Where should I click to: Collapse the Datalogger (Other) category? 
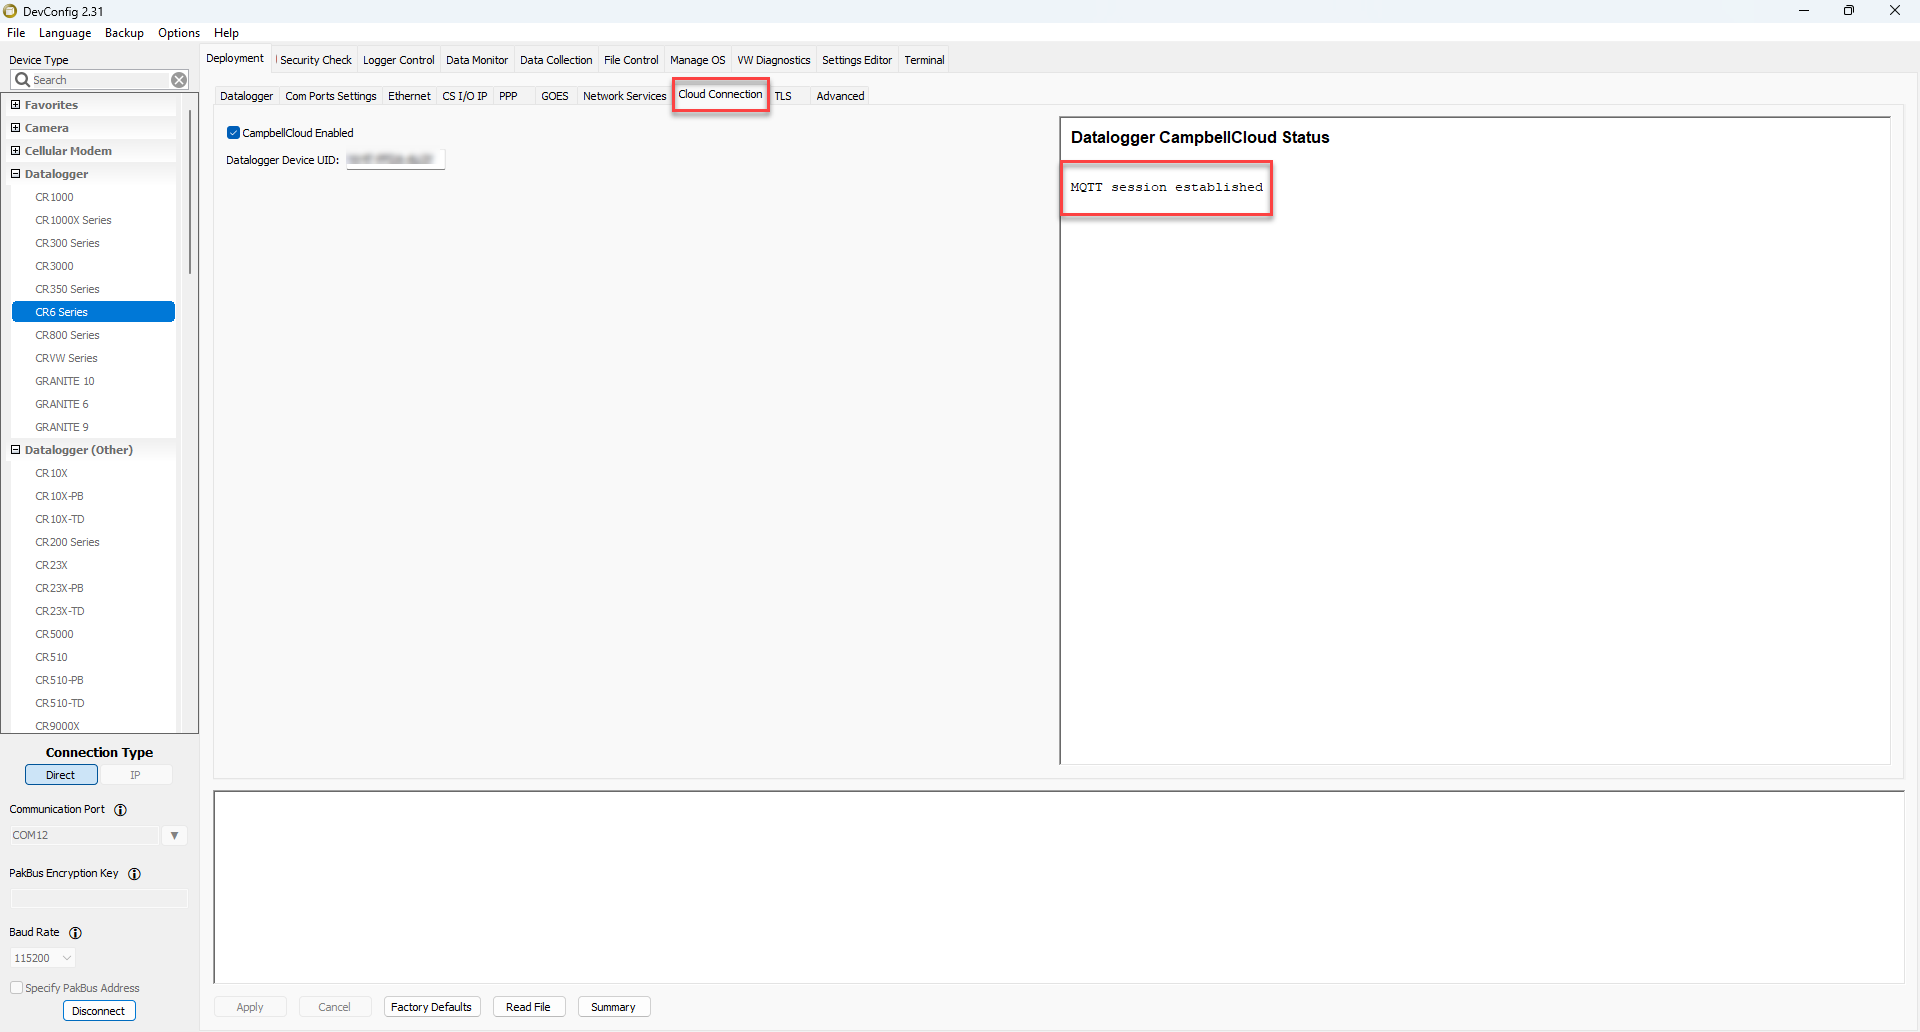(16, 450)
